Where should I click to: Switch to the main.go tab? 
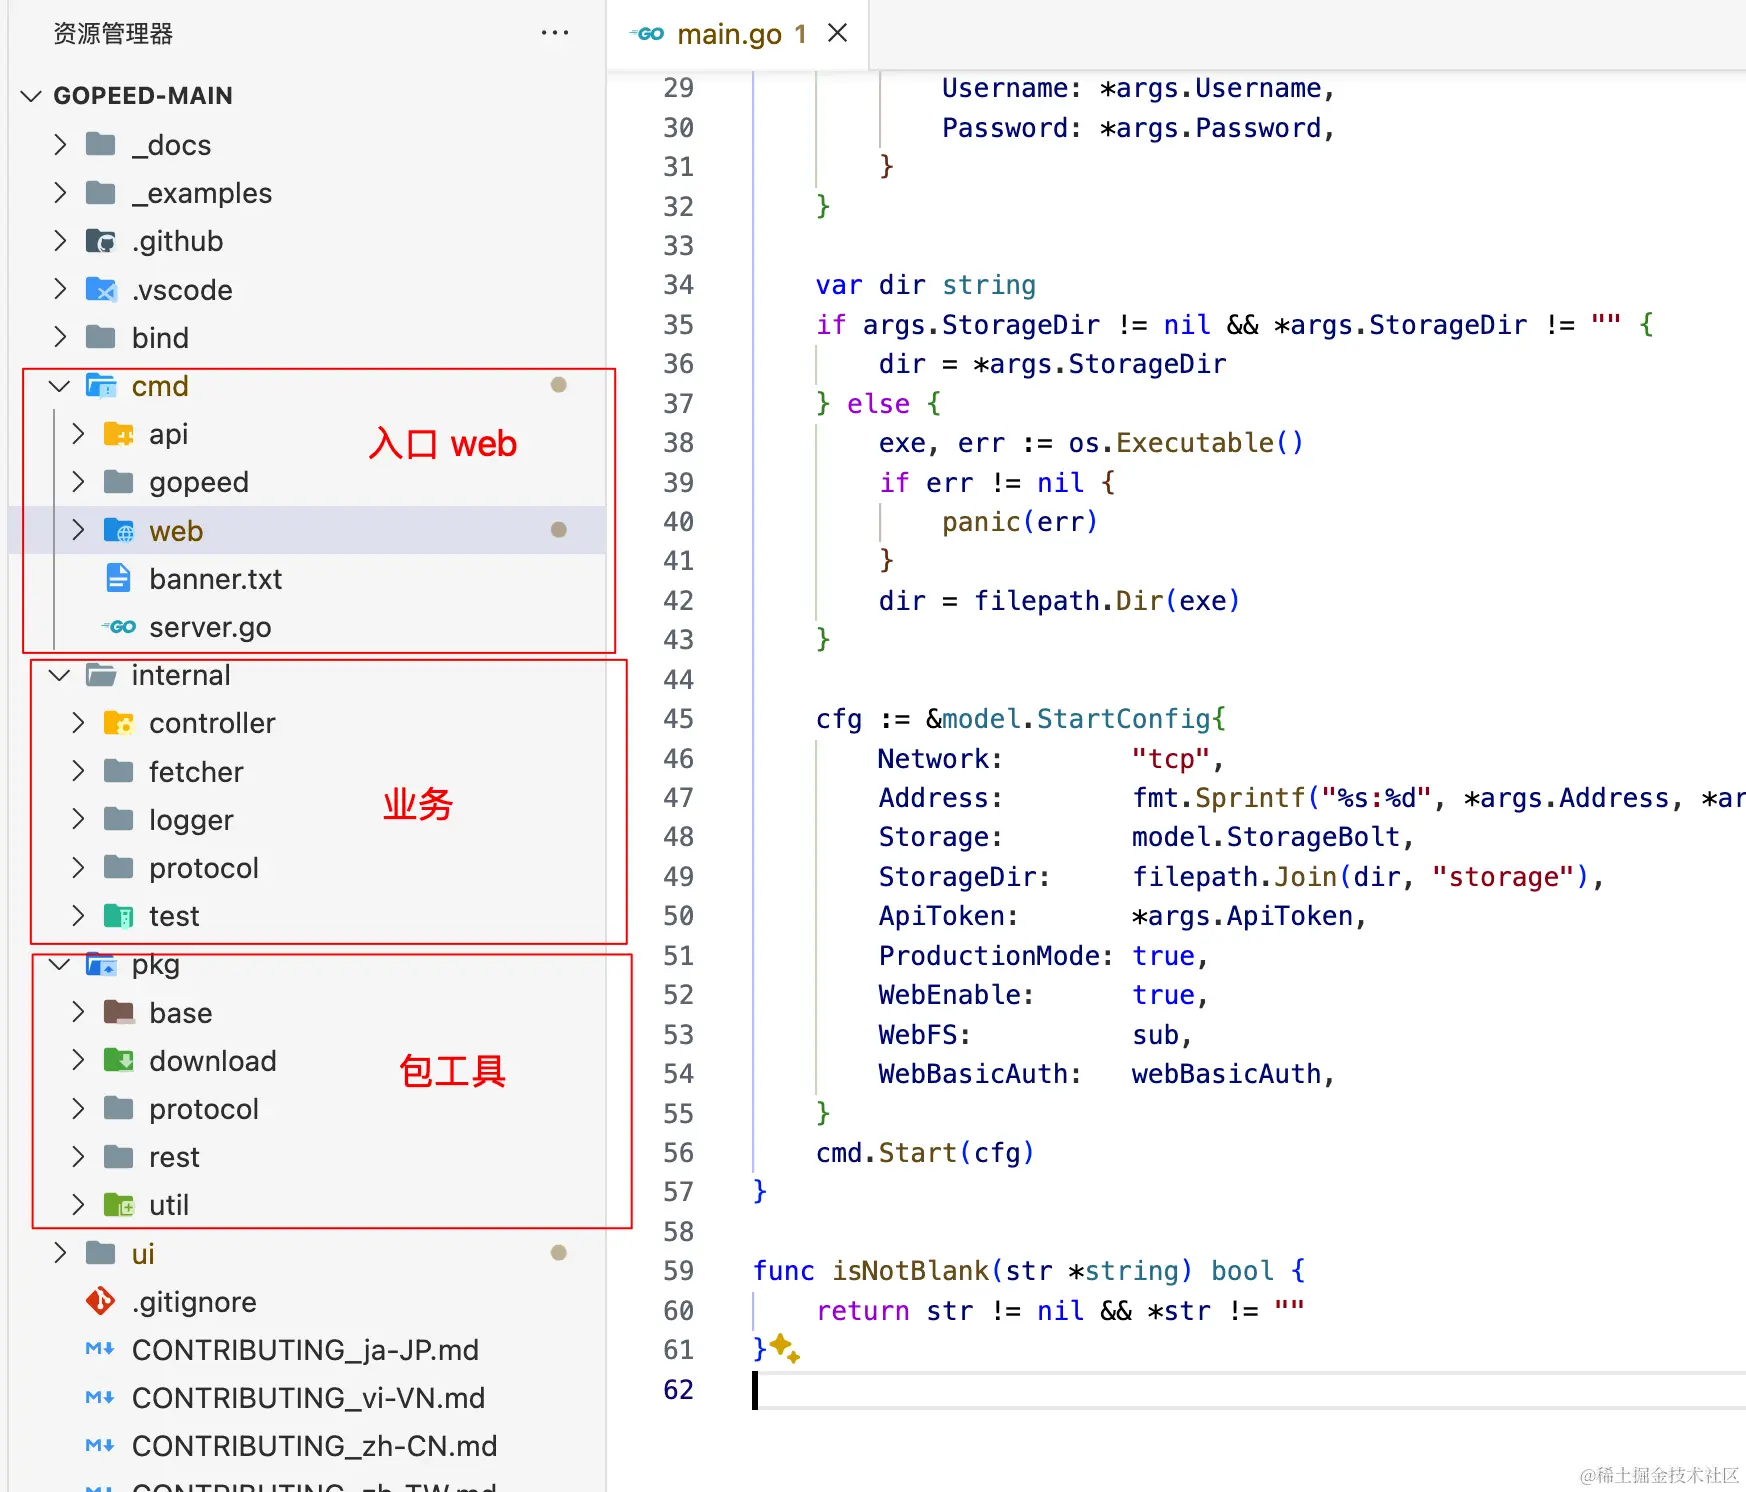click(740, 34)
